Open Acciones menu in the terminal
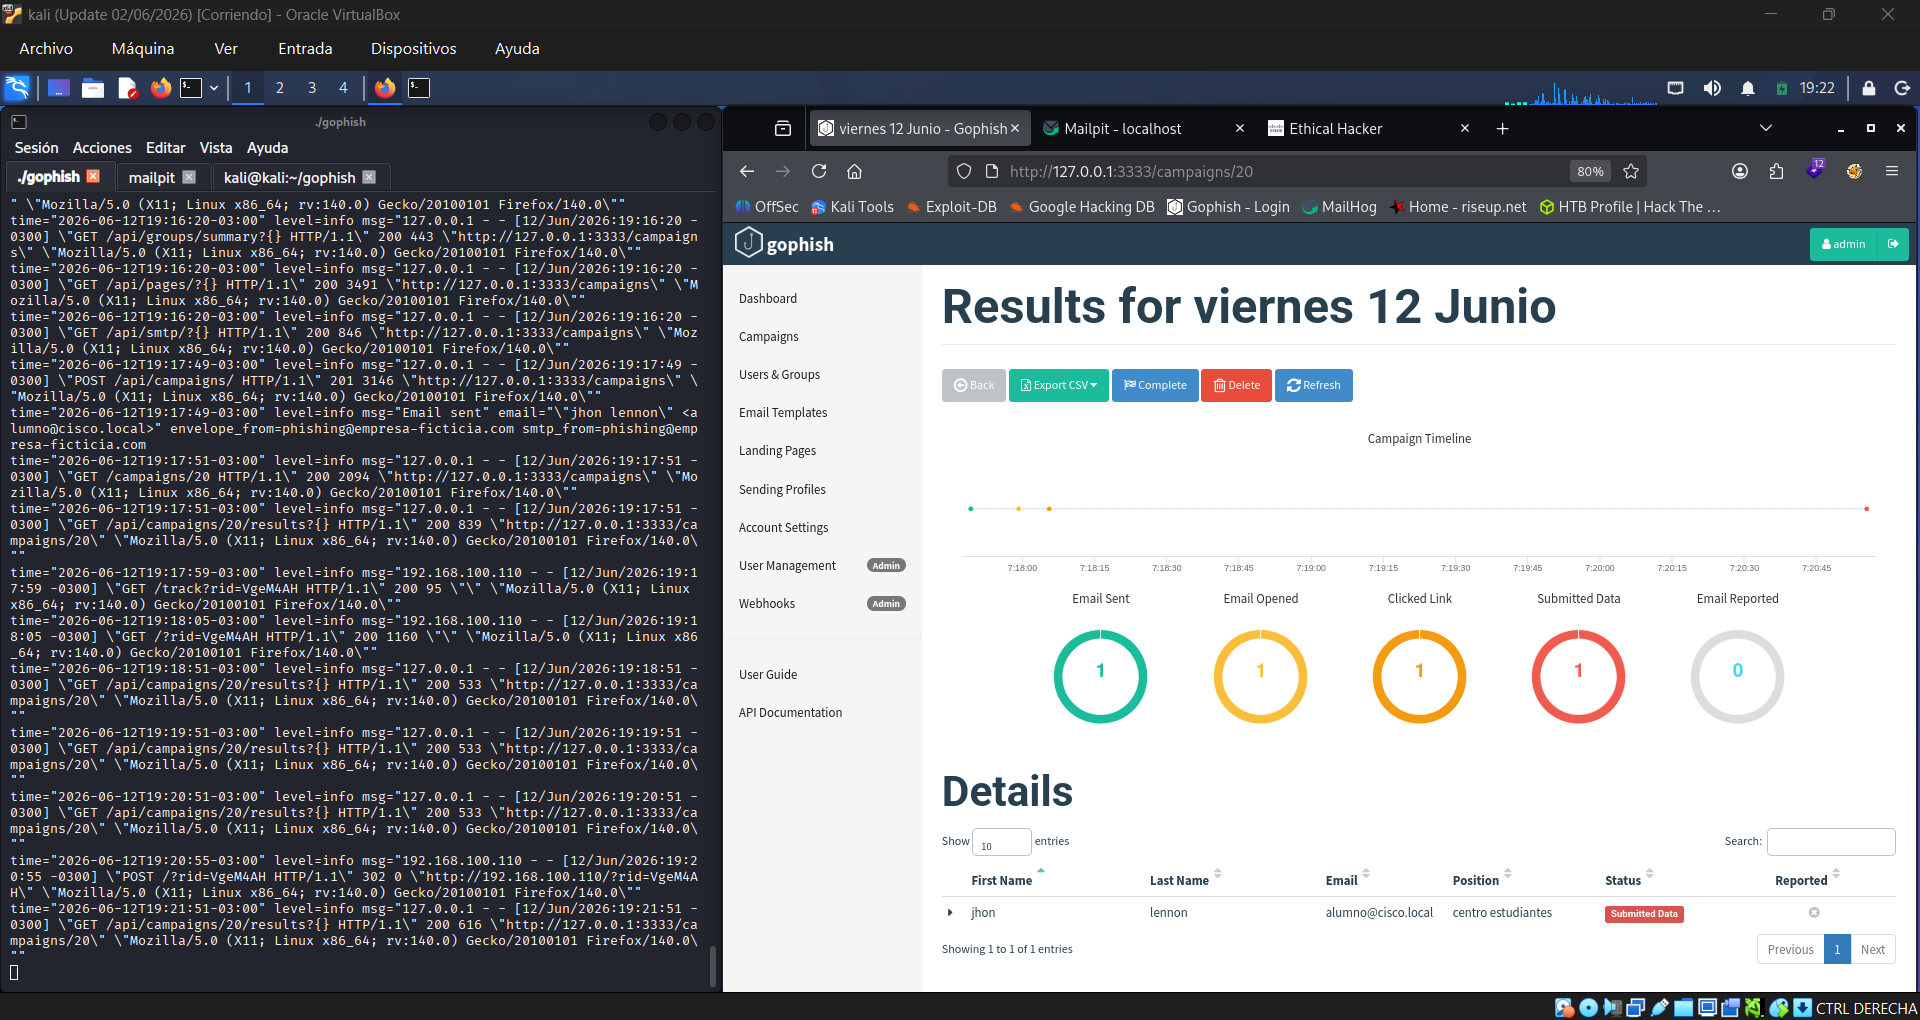The width and height of the screenshot is (1920, 1020). tap(102, 147)
